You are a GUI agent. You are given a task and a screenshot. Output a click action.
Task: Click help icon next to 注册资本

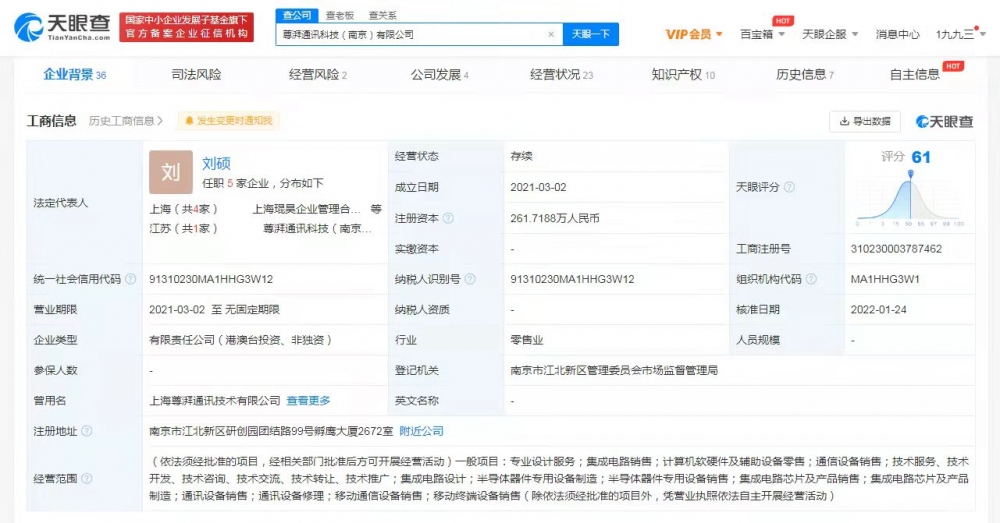click(448, 218)
